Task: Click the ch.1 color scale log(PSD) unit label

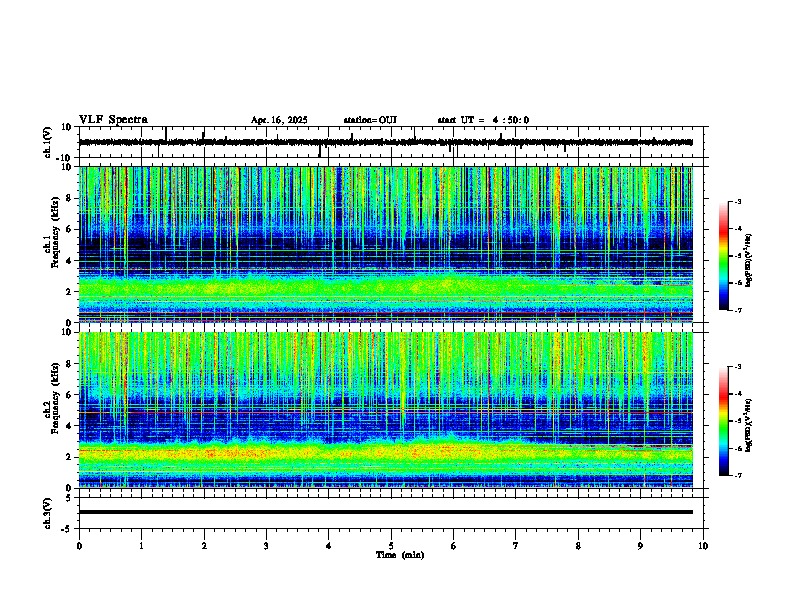Action: click(749, 261)
